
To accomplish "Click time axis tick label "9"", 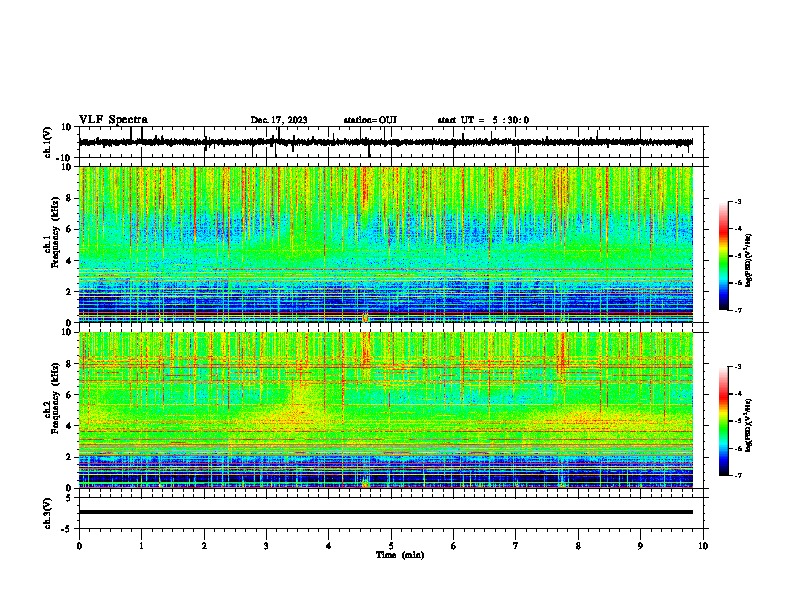I will (x=640, y=546).
